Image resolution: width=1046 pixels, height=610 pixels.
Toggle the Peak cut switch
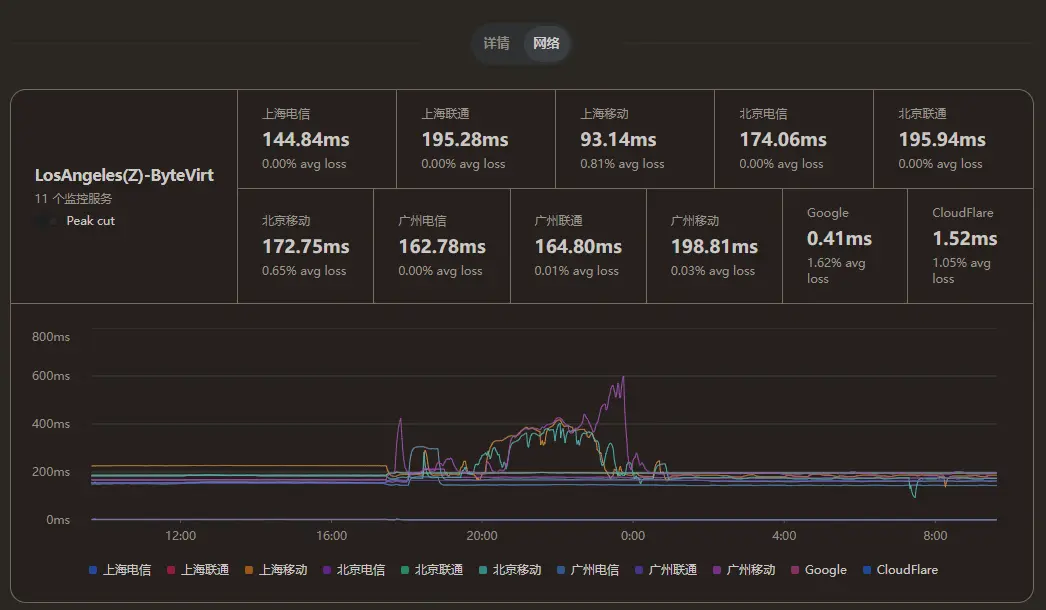pos(47,221)
